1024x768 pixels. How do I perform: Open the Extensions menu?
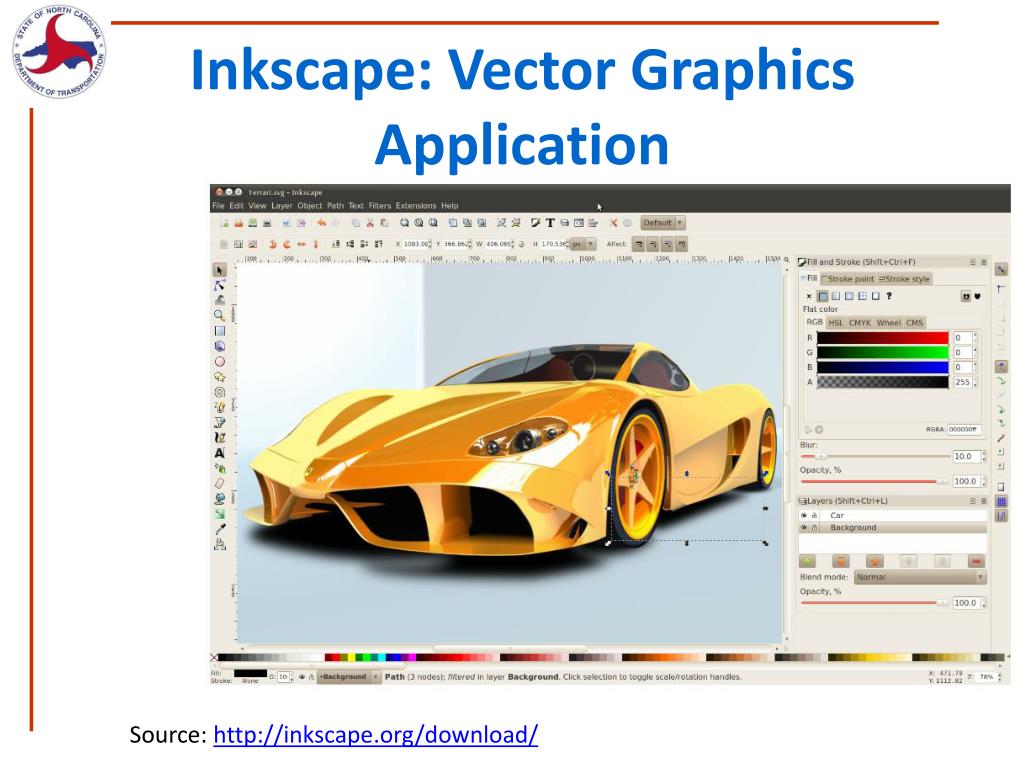415,206
